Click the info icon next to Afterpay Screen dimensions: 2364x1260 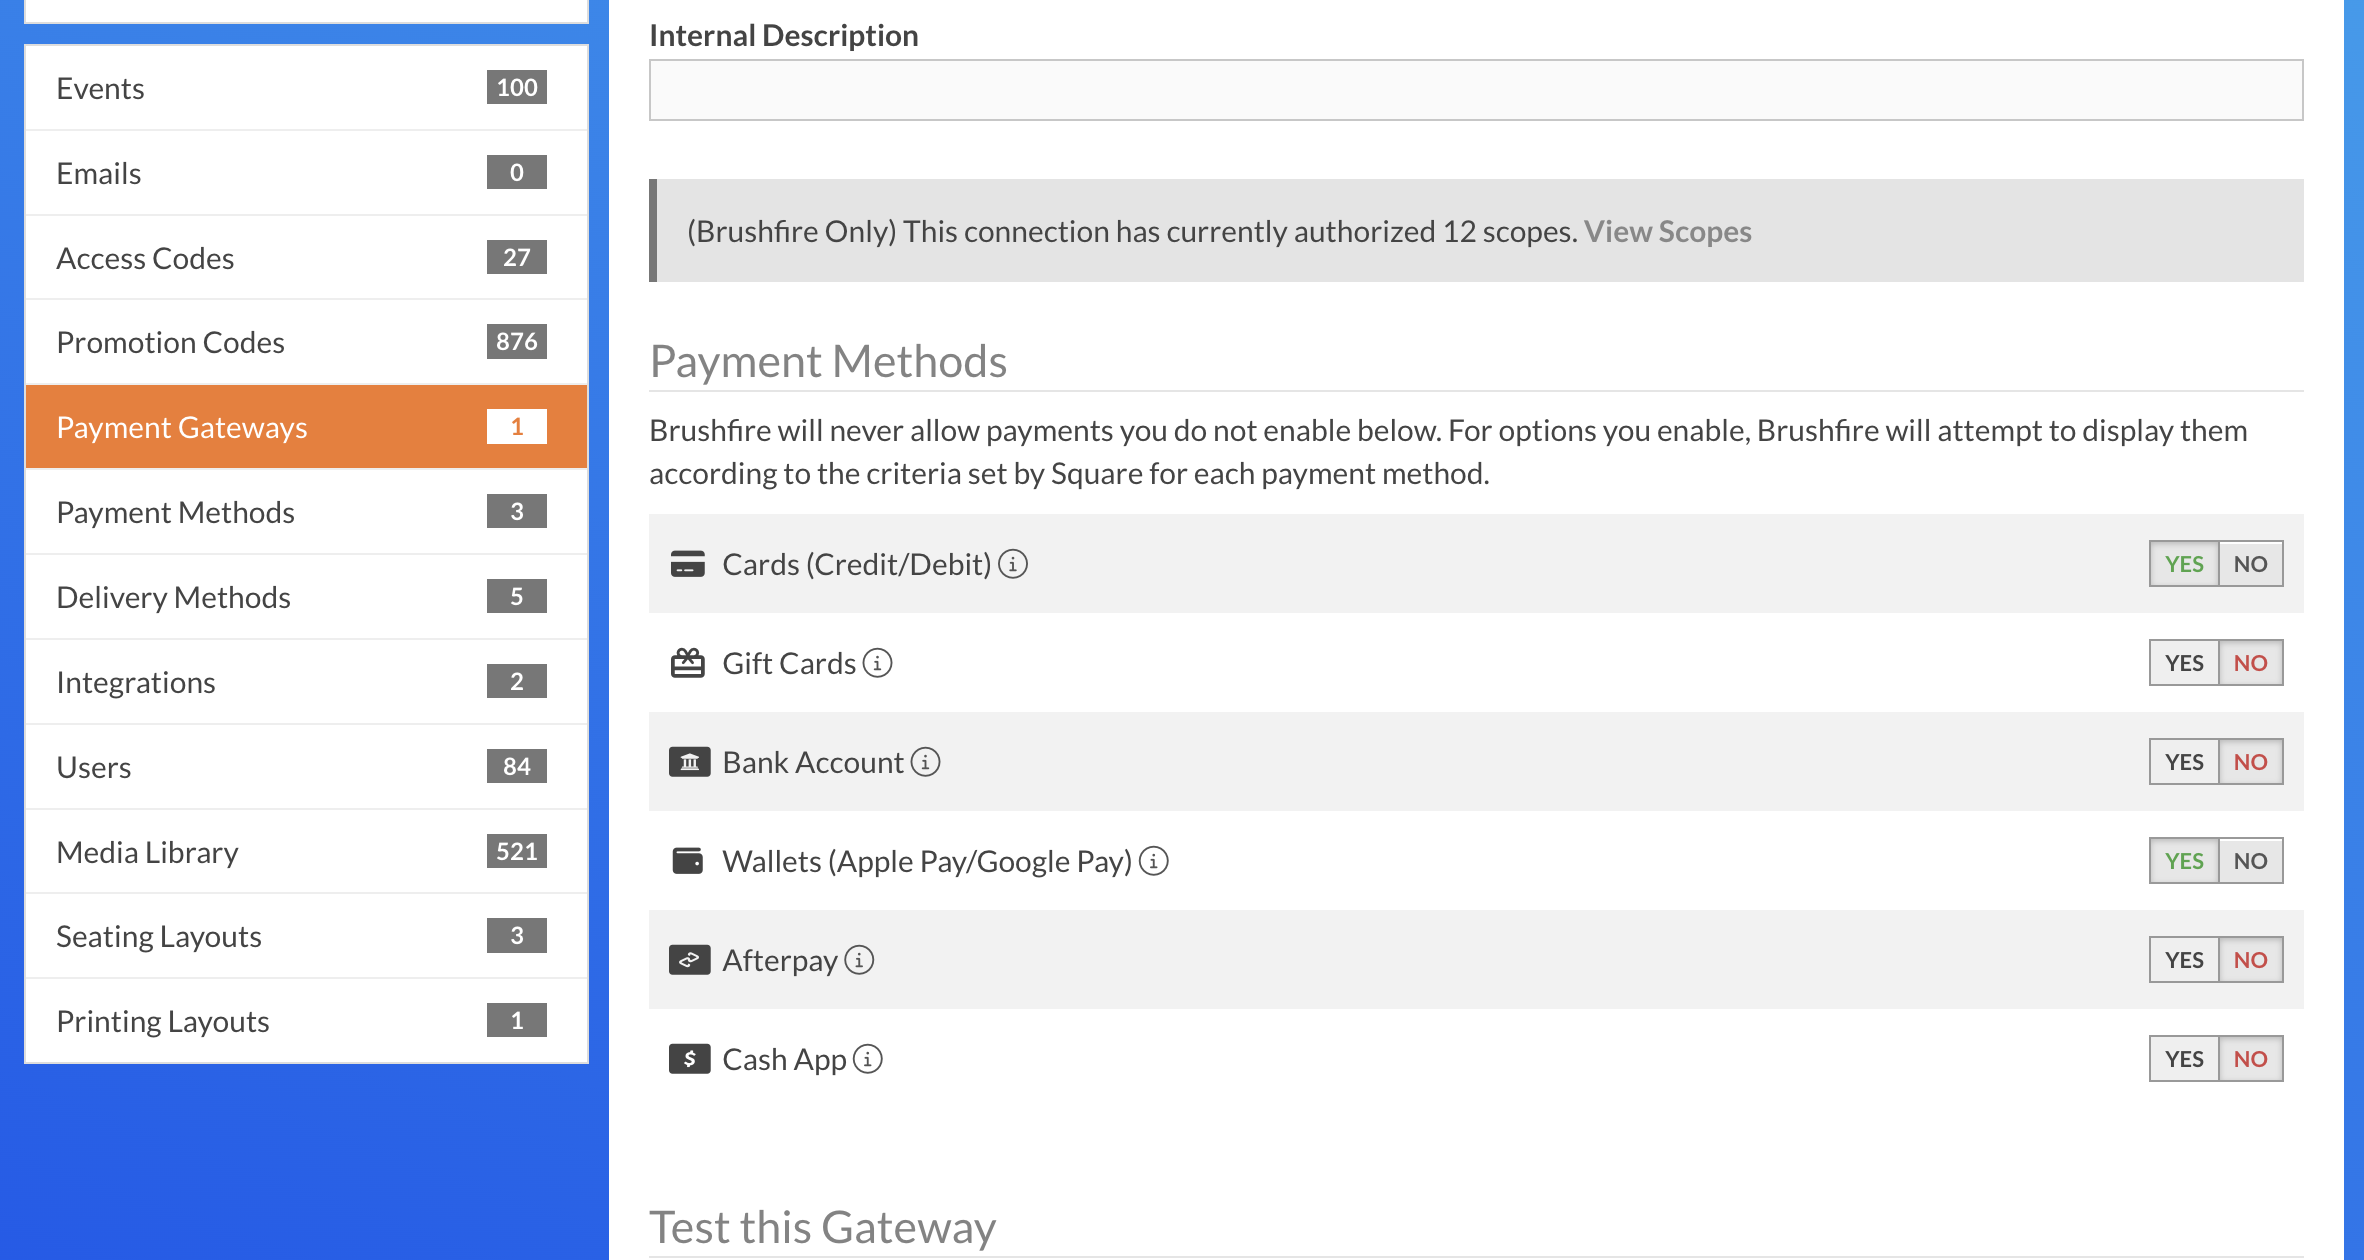pos(858,959)
